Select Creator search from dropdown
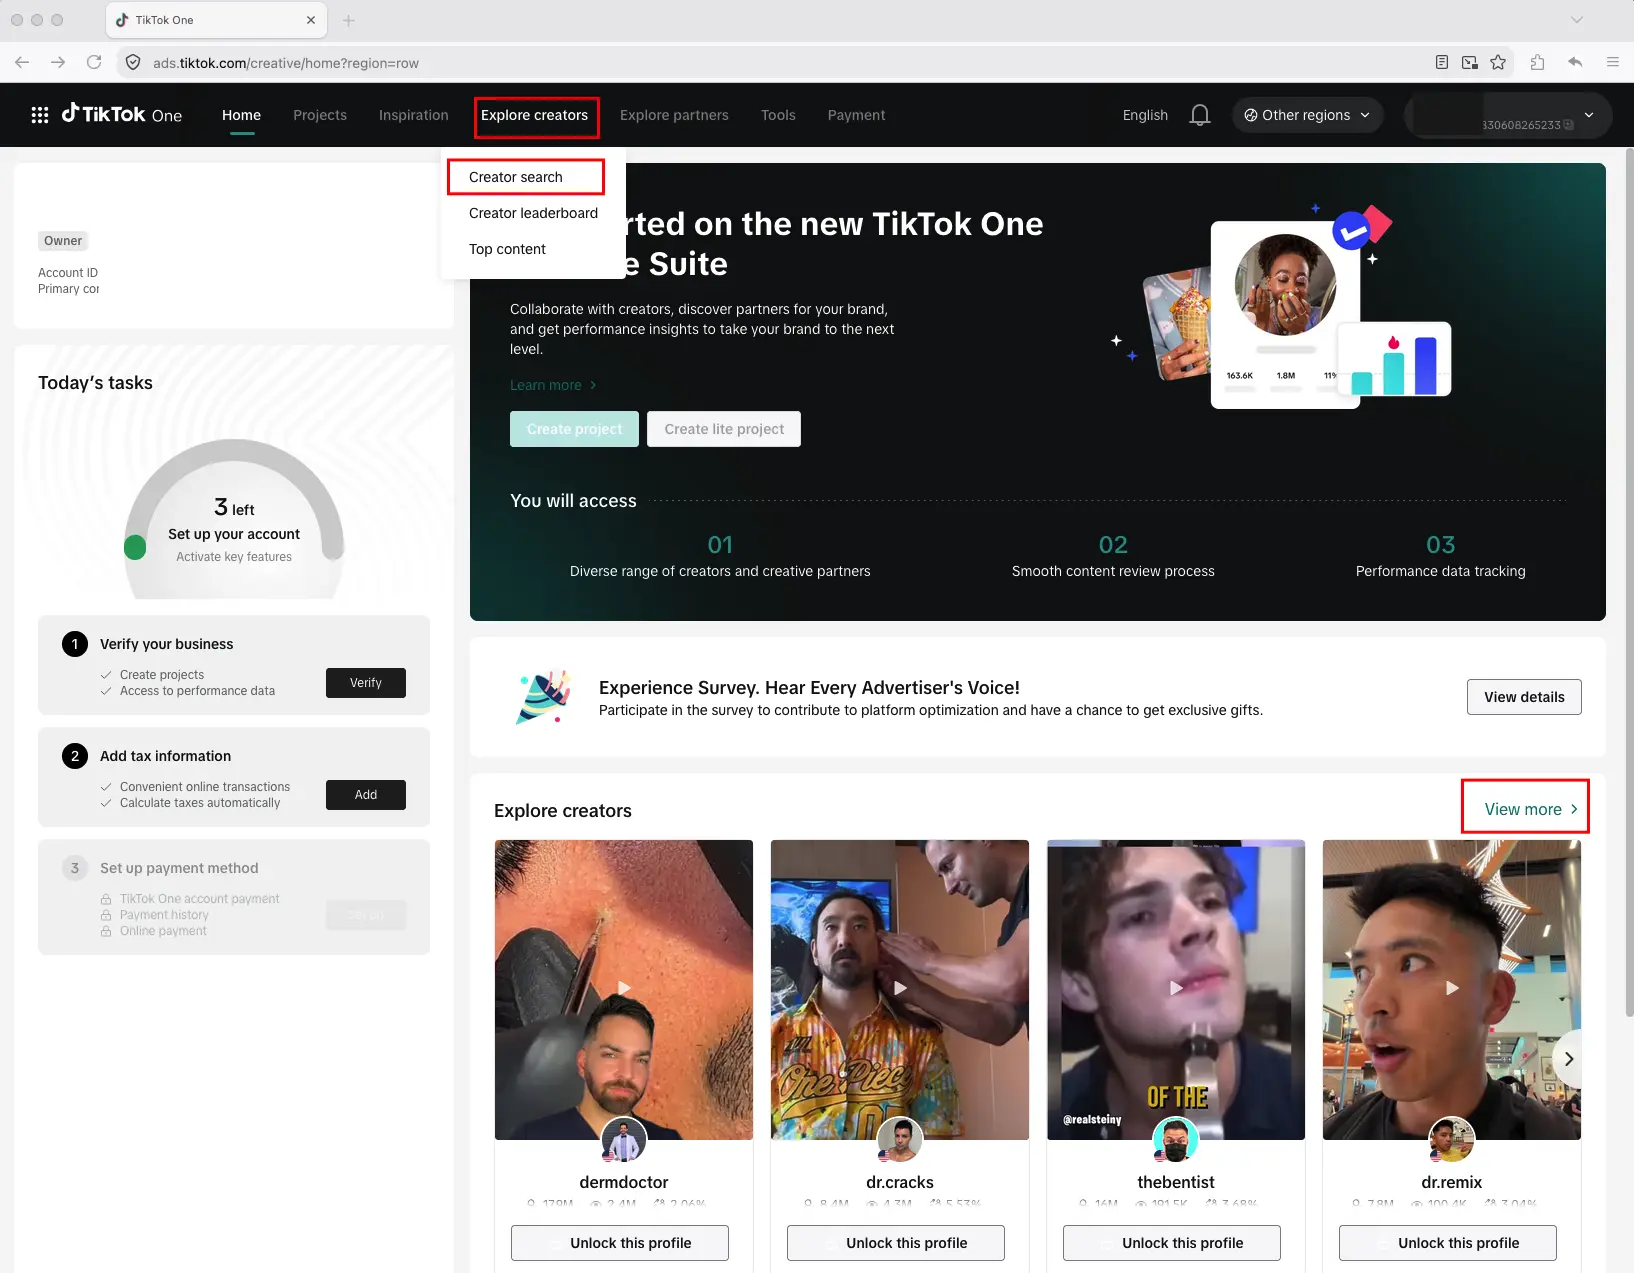This screenshot has height=1273, width=1634. pos(516,177)
